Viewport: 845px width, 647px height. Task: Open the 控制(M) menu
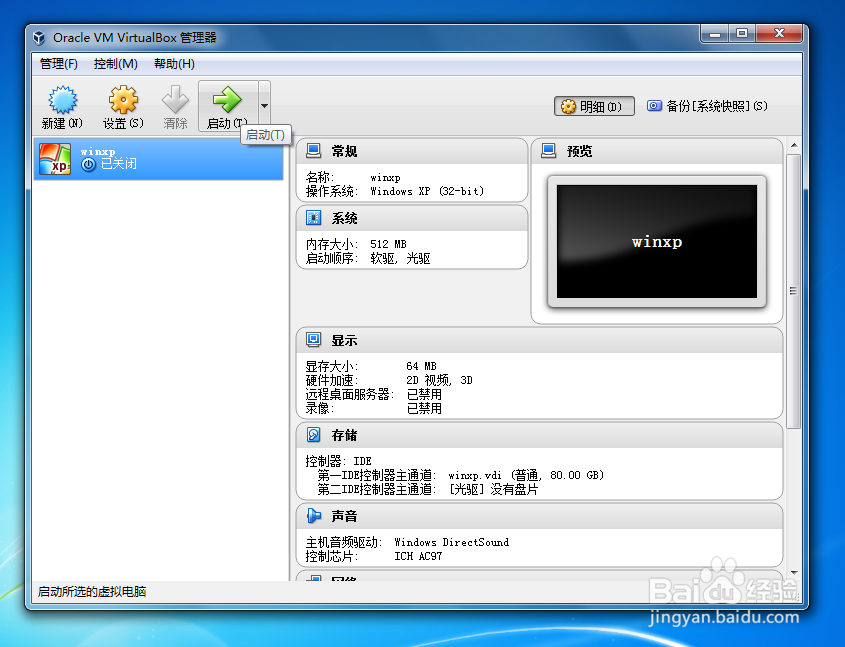[x=115, y=64]
